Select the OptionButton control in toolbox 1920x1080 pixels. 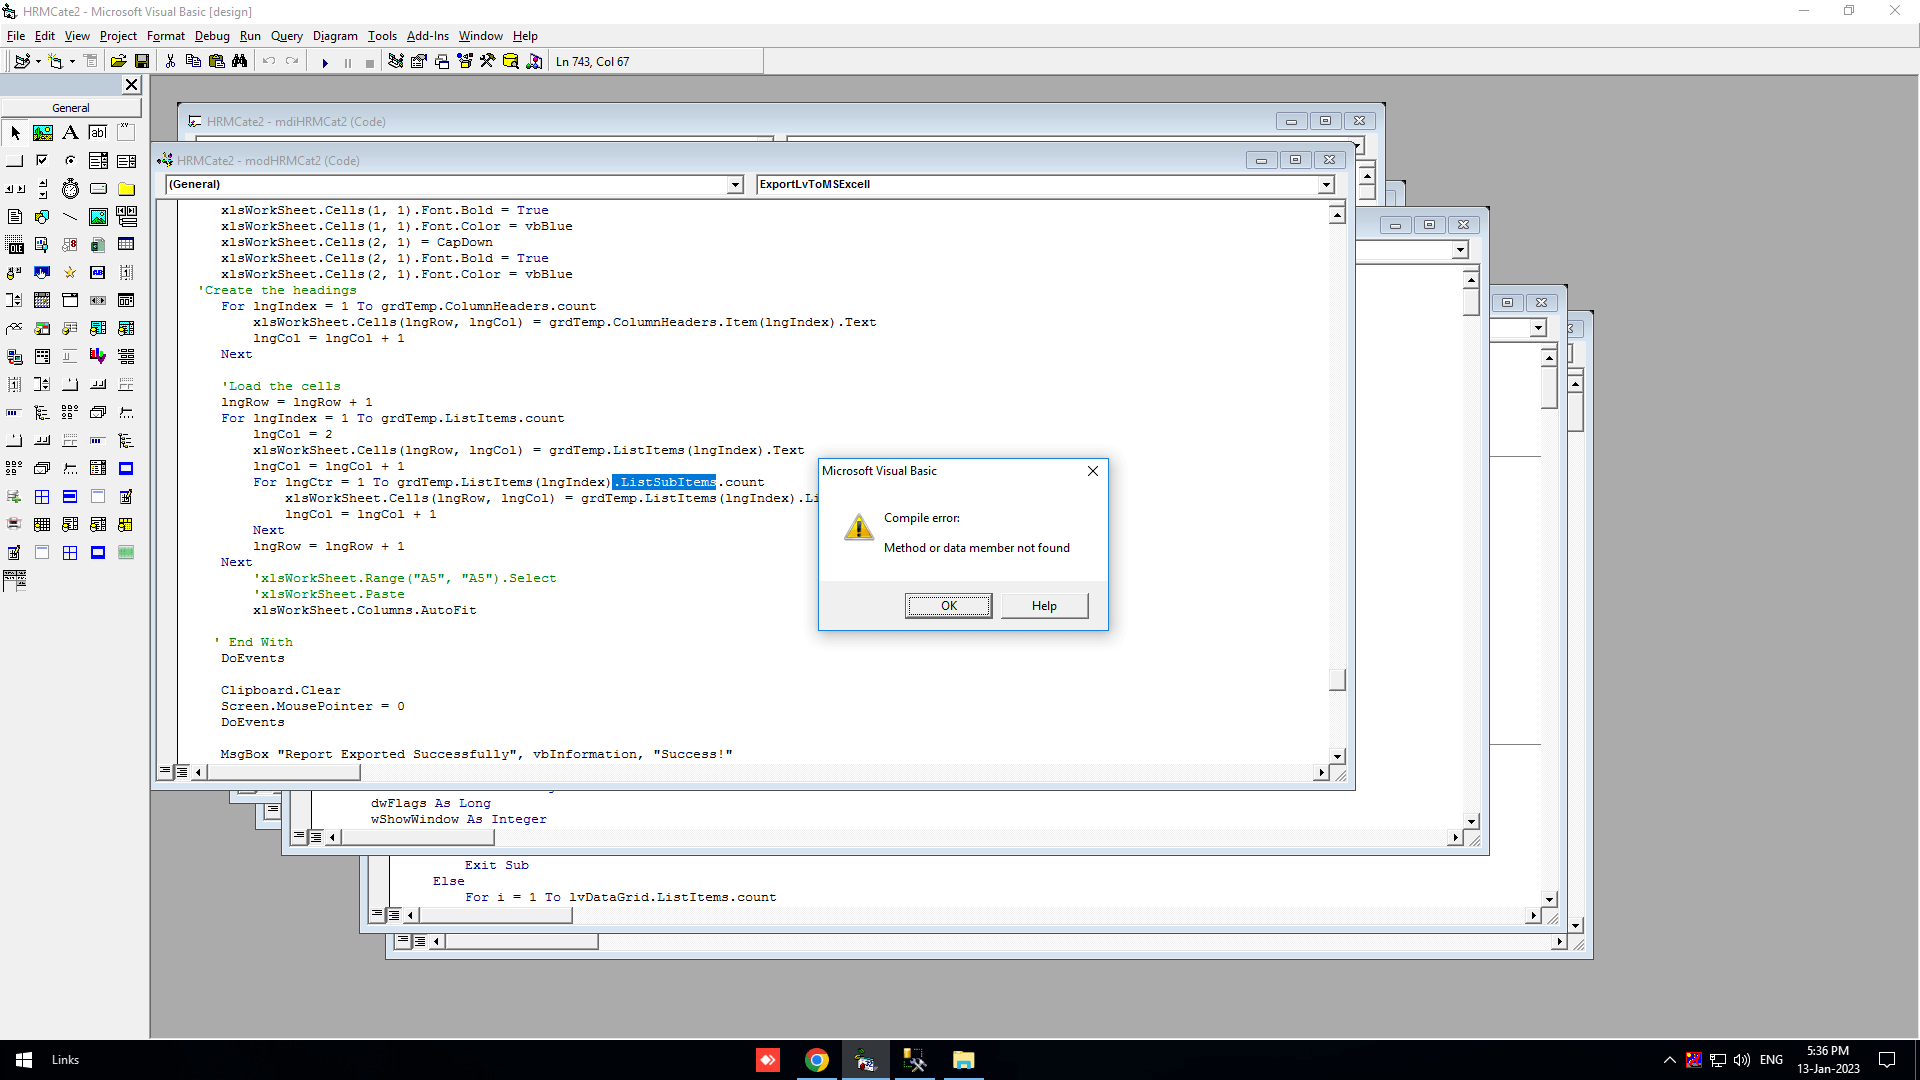pos(70,160)
